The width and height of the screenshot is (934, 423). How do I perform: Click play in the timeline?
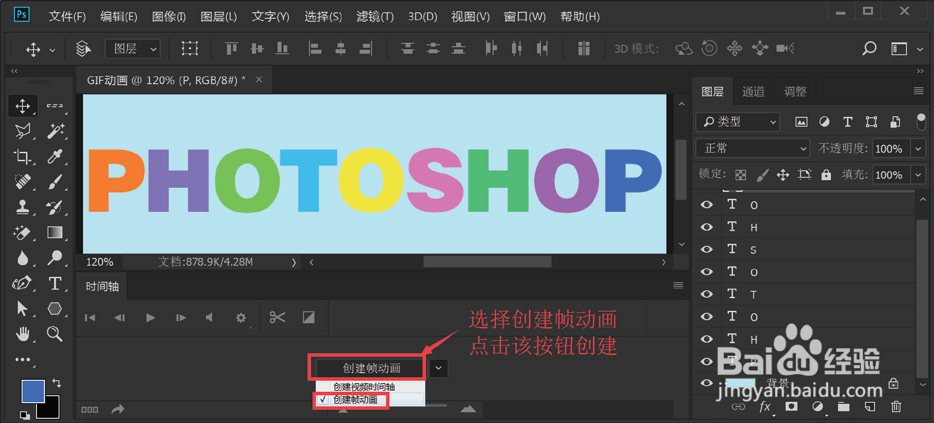click(151, 318)
